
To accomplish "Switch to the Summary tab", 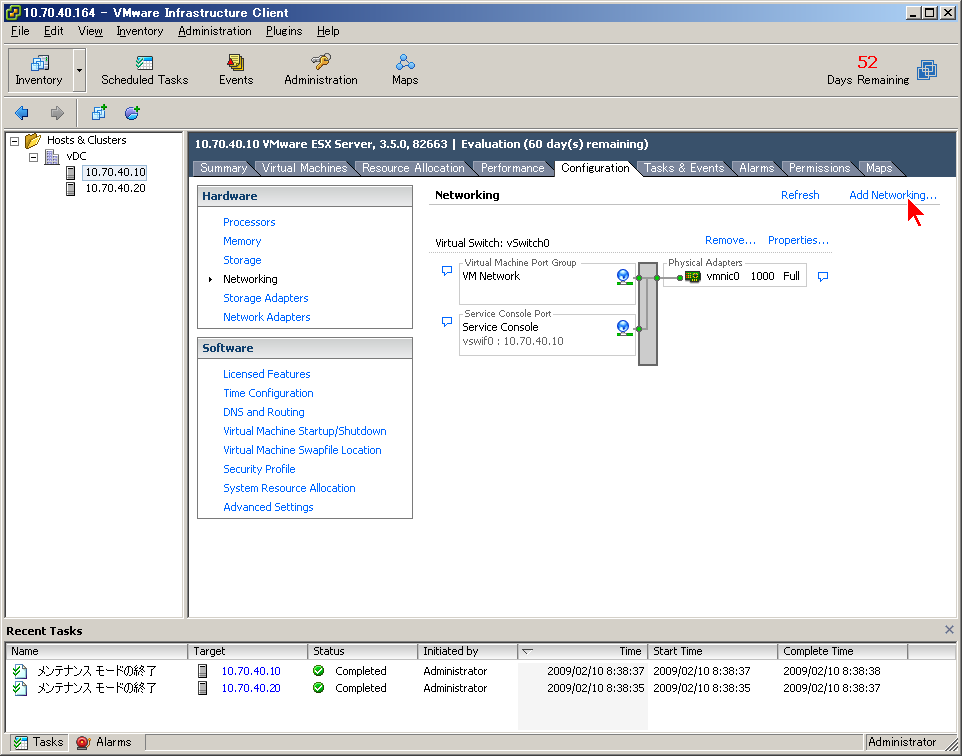I will [223, 168].
